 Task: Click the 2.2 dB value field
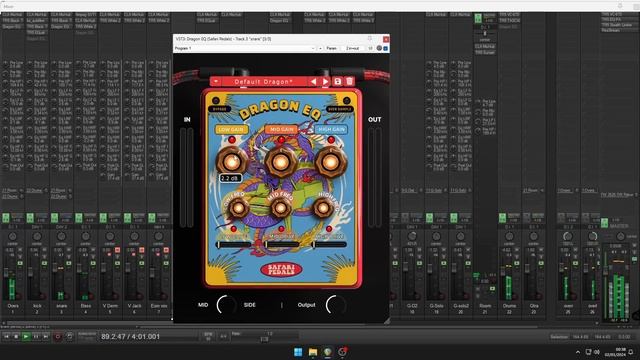coord(231,178)
